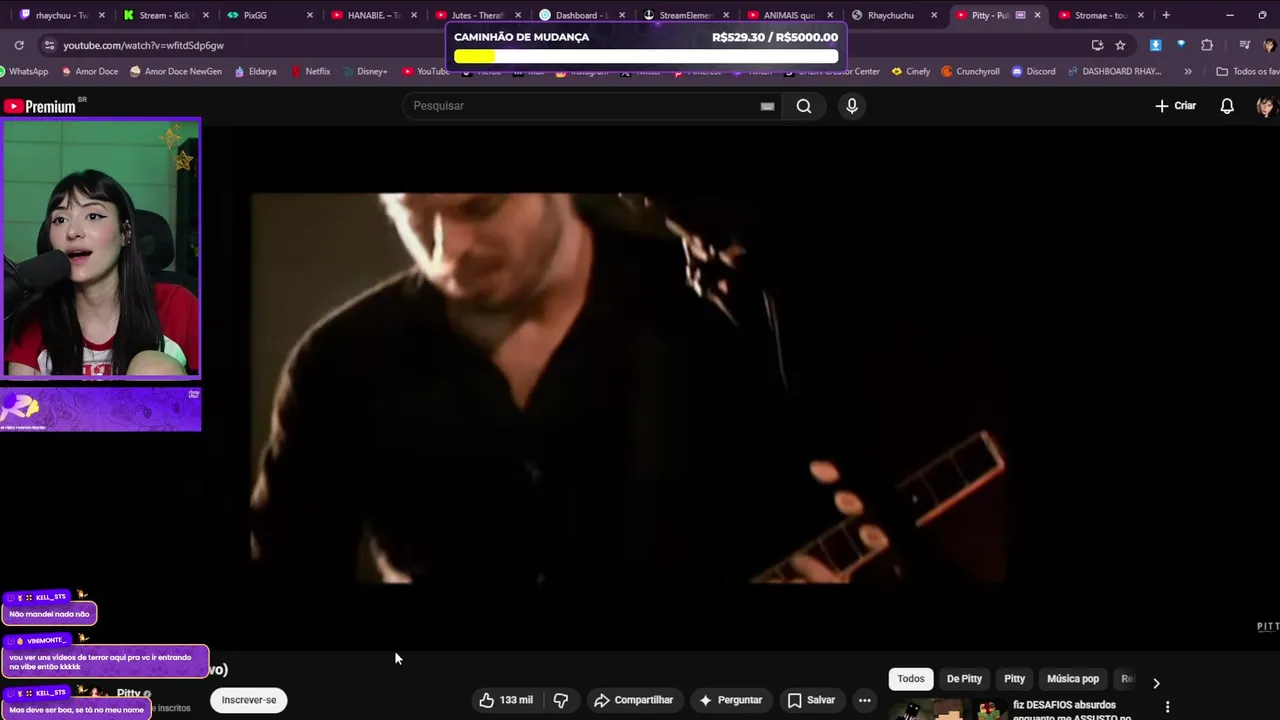Save the video with Salvar

811,700
